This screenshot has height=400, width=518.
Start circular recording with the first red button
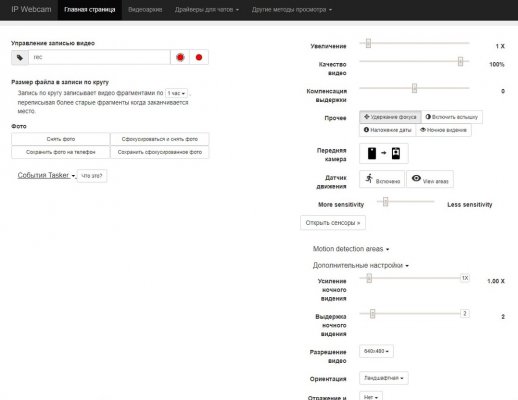click(x=180, y=57)
